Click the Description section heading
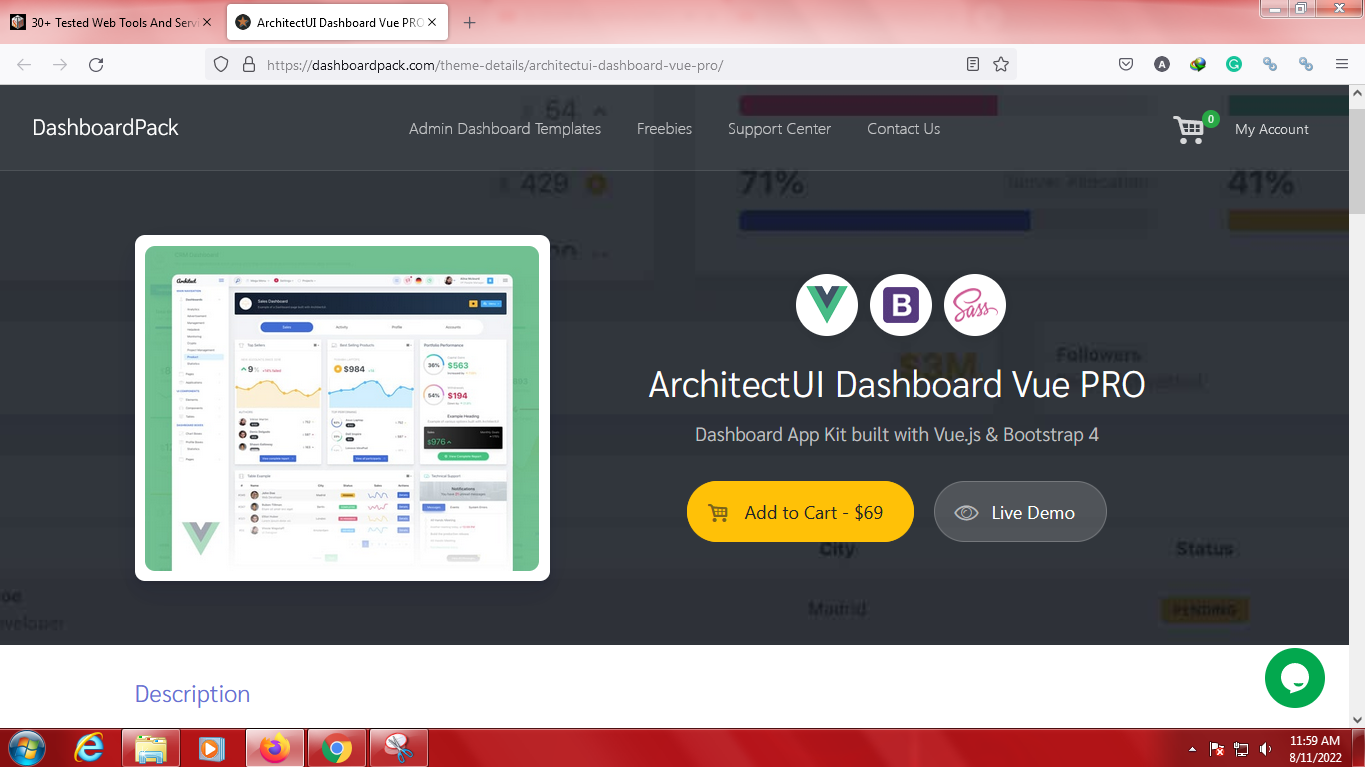Viewport: 1365px width, 767px height. click(192, 694)
